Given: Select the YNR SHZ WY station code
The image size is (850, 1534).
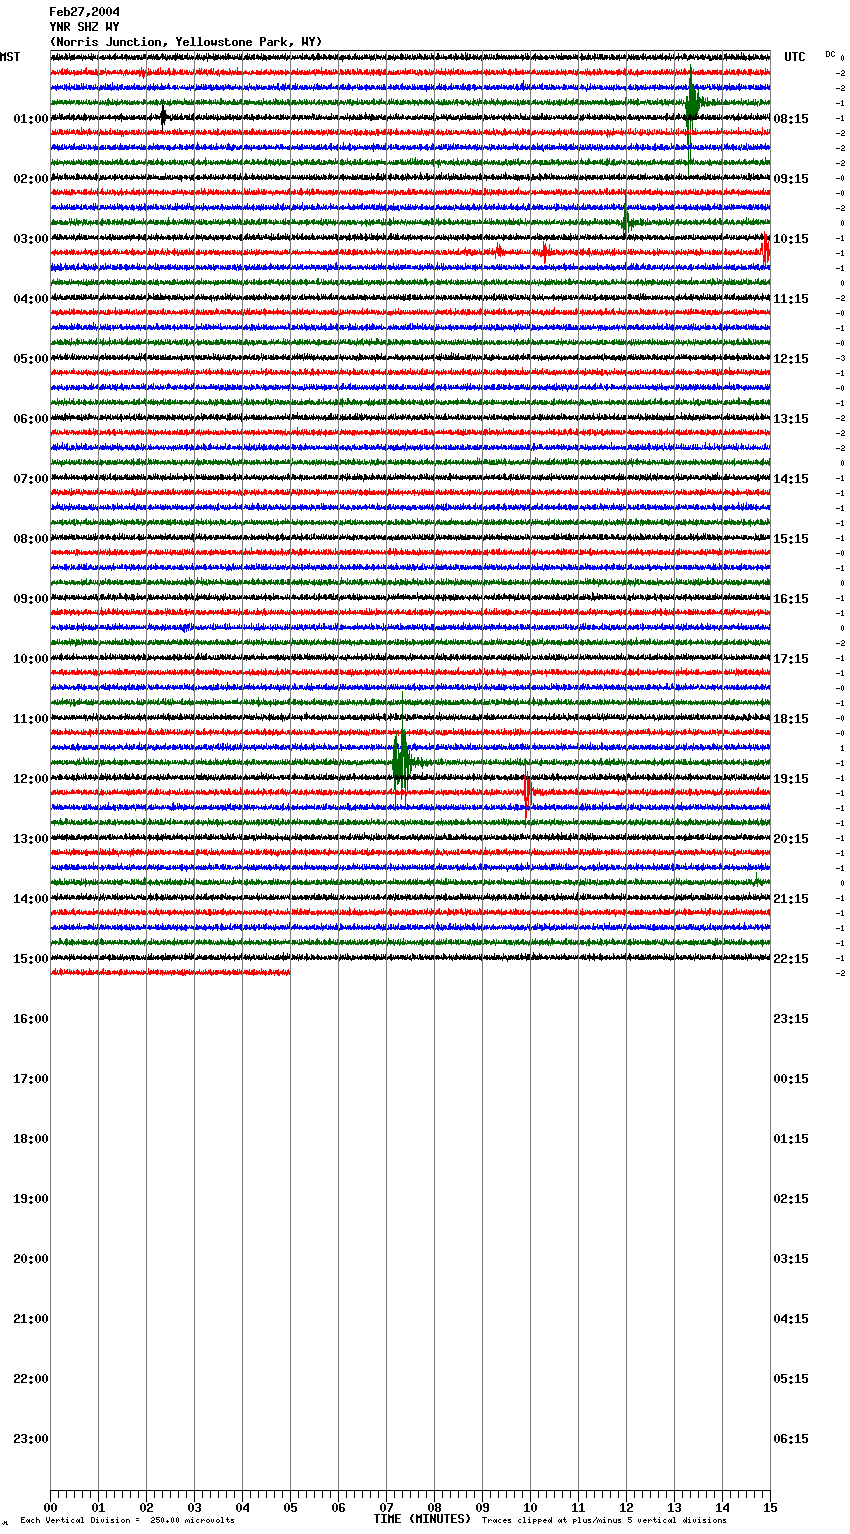Looking at the screenshot, I should click(84, 27).
